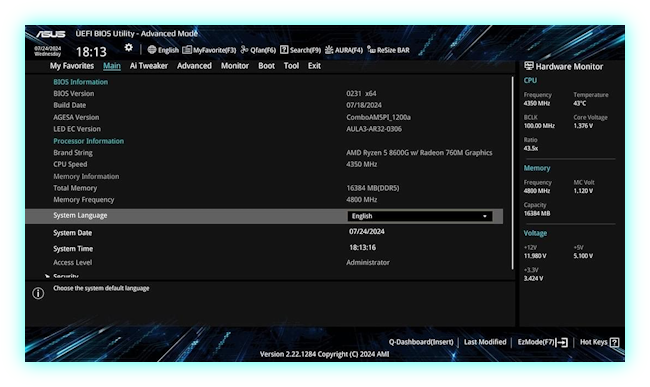Click +12V reading 11.980 V
The width and height of the screenshot is (650, 387).
(x=535, y=256)
